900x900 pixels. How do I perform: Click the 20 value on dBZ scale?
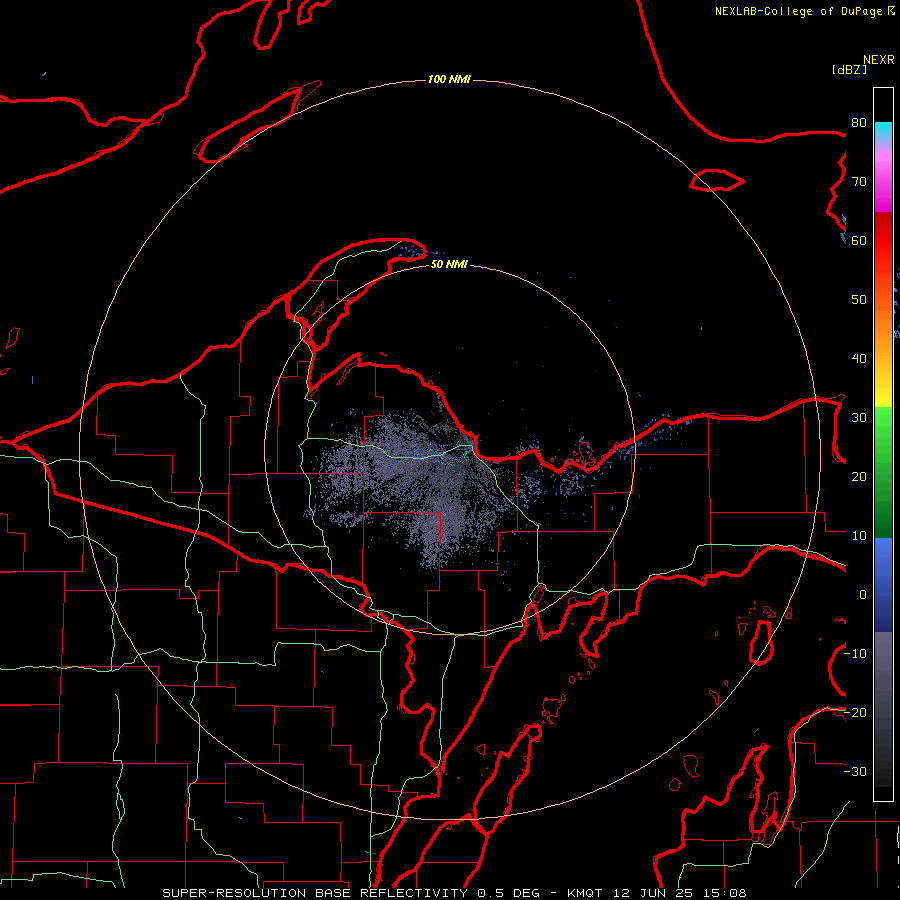pos(859,477)
